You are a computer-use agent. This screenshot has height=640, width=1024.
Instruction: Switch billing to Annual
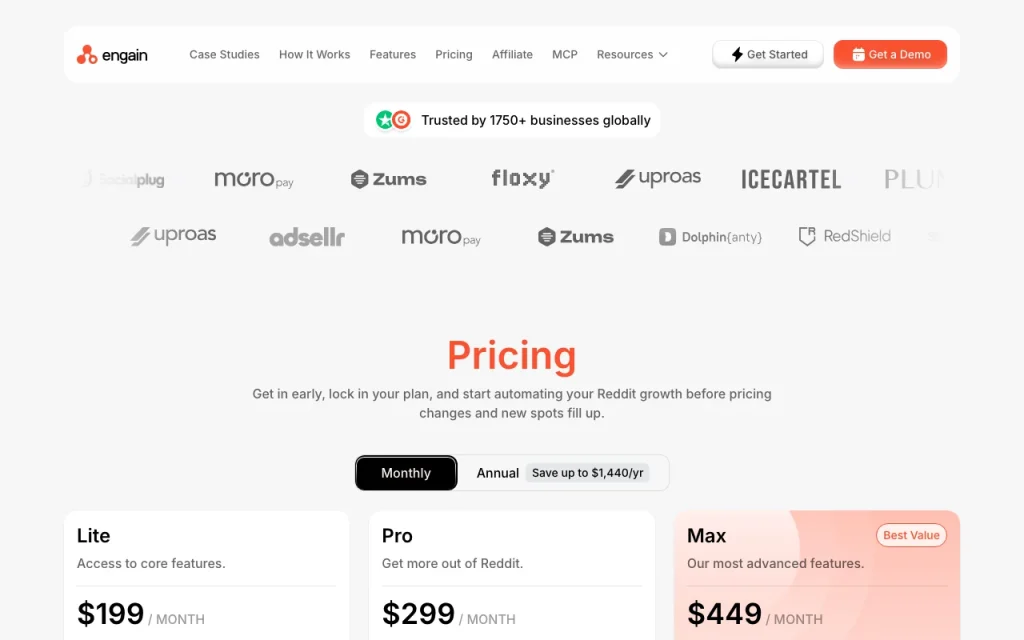pos(498,473)
